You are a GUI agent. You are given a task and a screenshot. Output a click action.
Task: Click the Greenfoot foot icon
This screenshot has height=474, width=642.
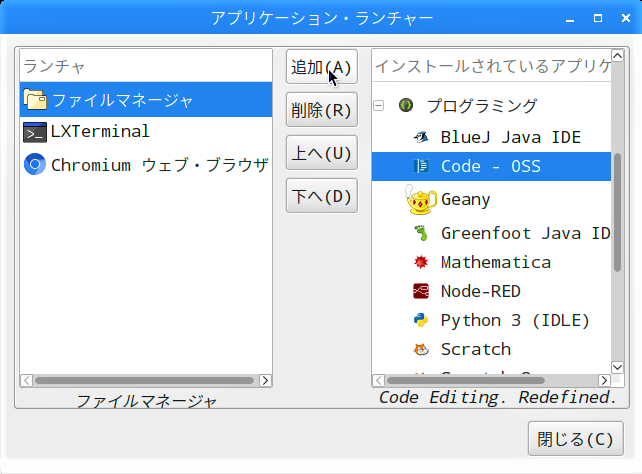click(x=421, y=233)
